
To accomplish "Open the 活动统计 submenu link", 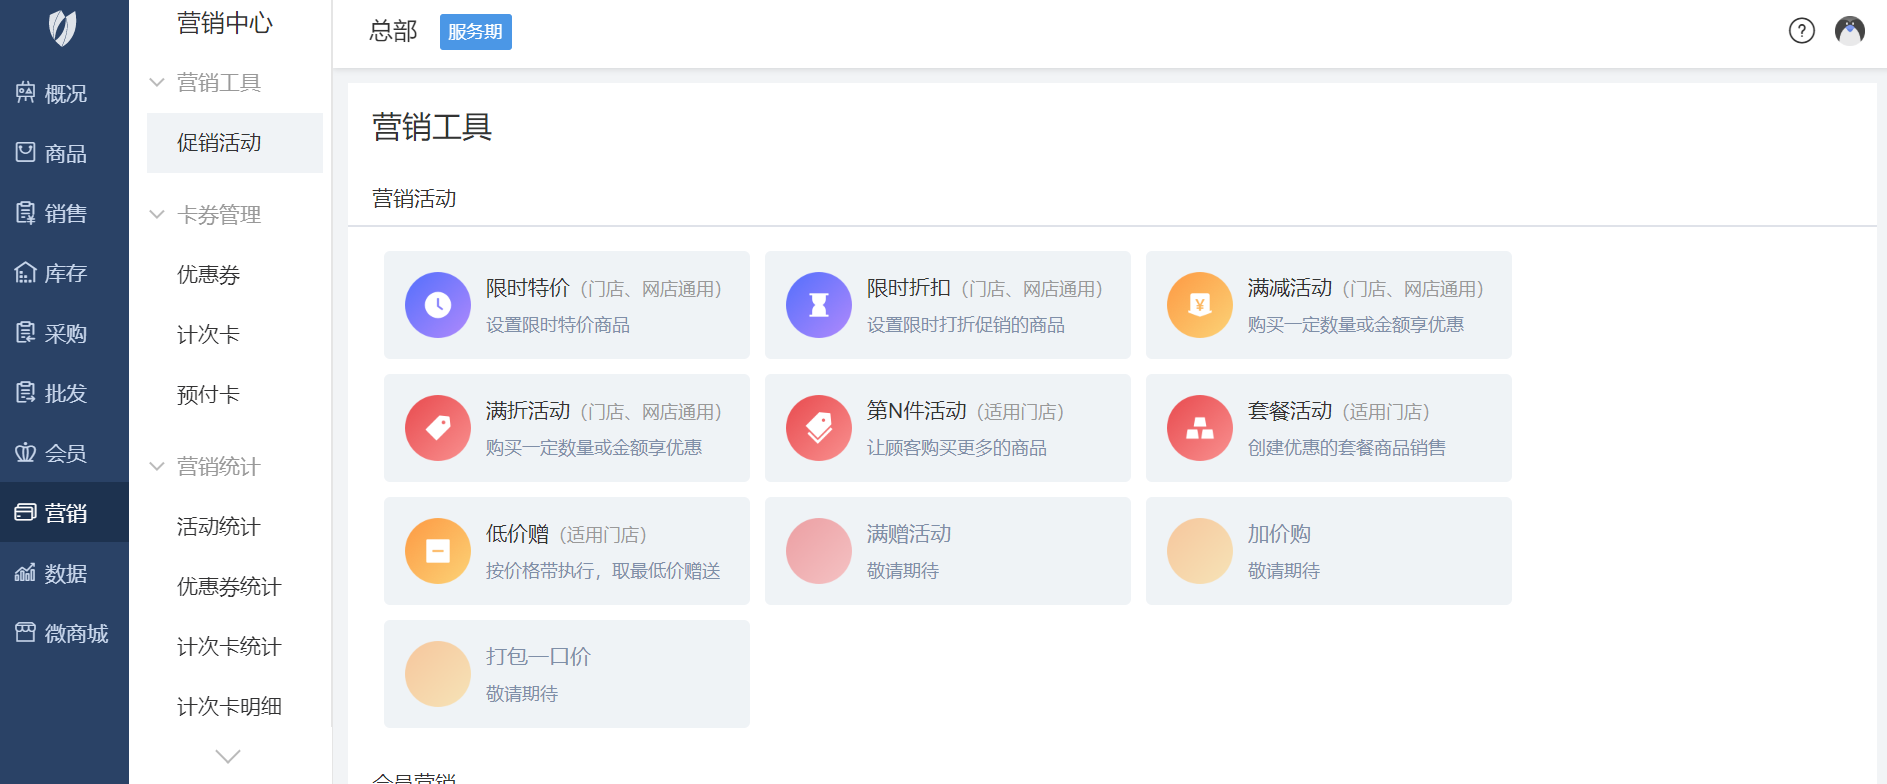I will (219, 527).
